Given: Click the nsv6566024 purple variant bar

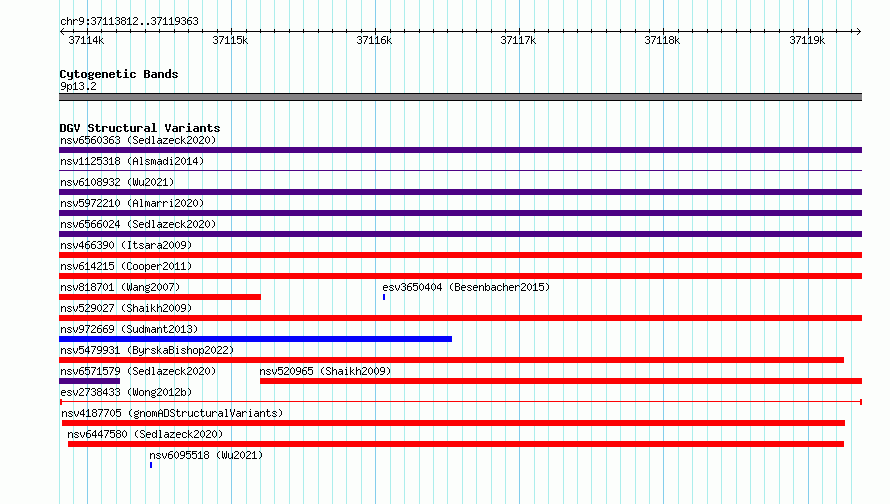Looking at the screenshot, I should (x=460, y=234).
